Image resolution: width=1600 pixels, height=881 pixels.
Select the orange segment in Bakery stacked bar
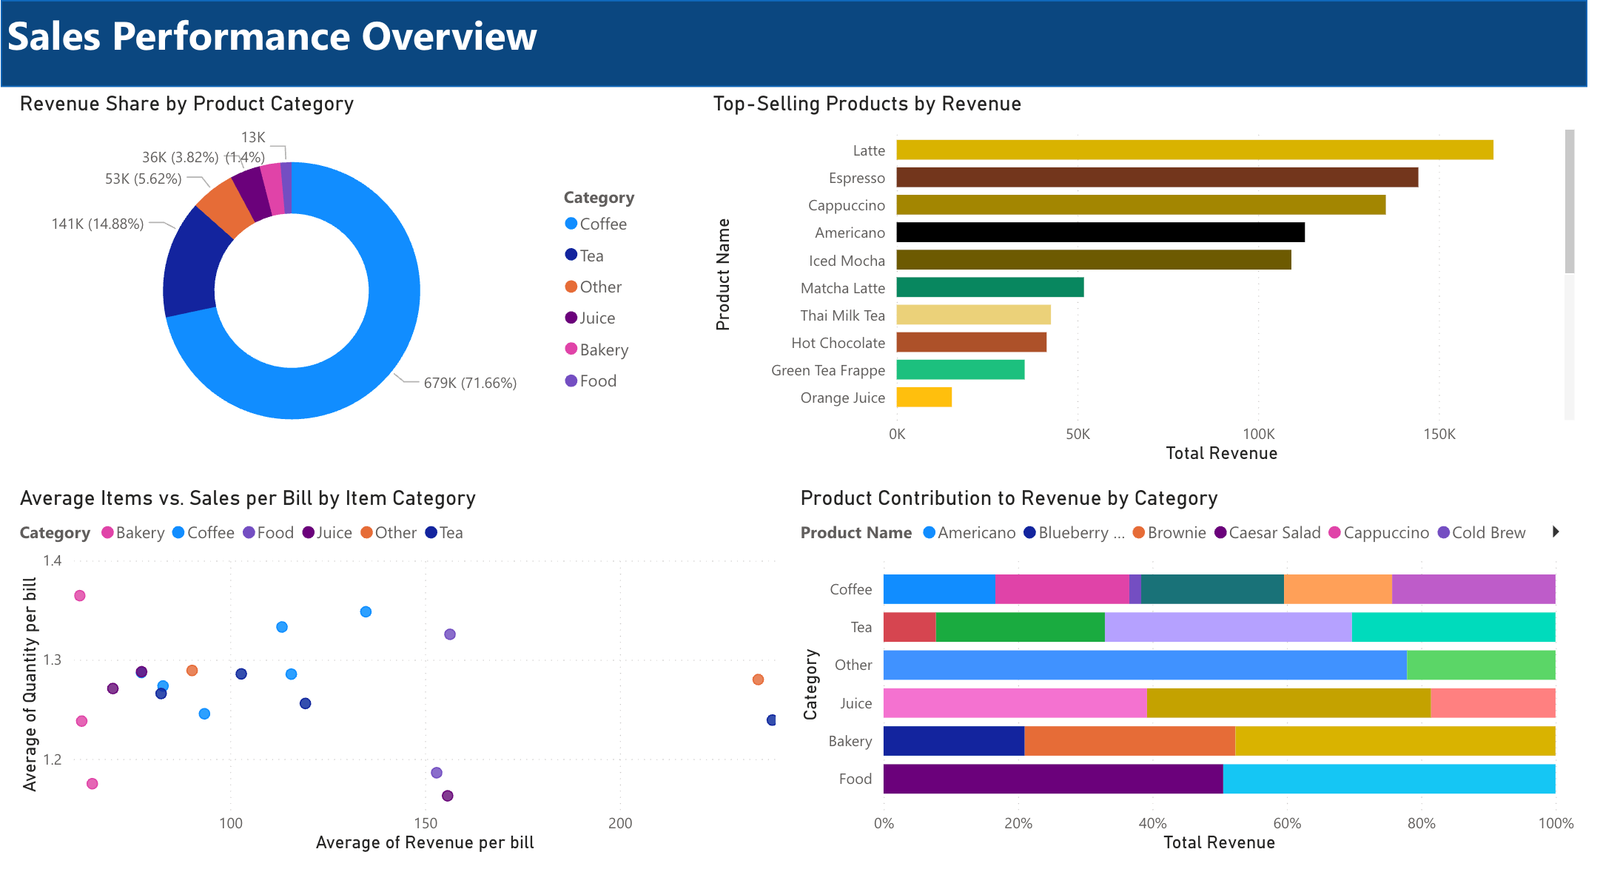(1130, 741)
